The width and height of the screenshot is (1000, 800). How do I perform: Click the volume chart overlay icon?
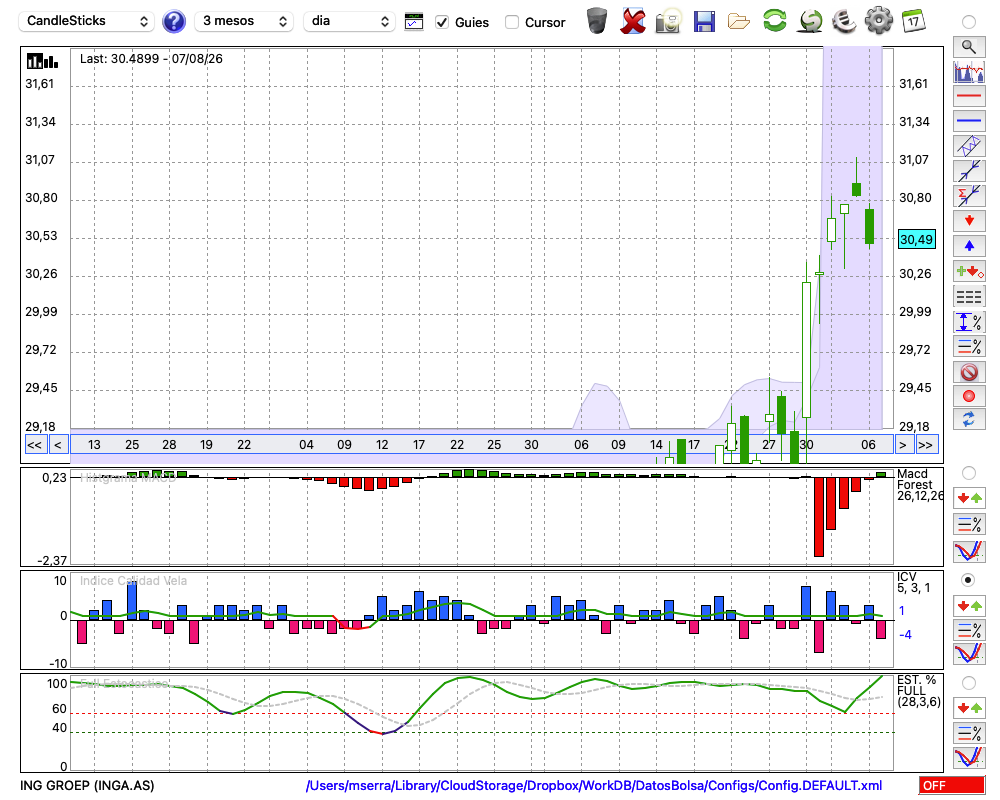pos(969,71)
